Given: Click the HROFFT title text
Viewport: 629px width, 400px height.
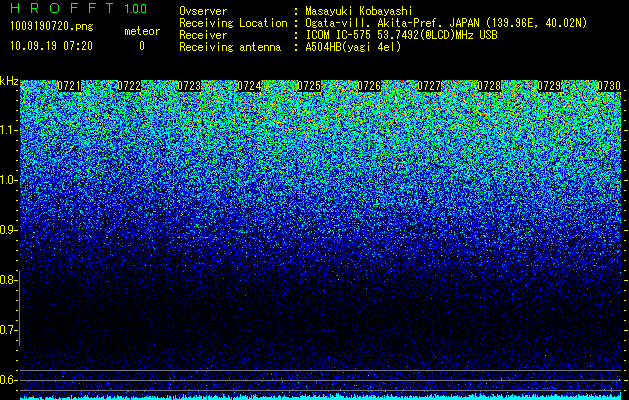Looking at the screenshot, I should (62, 8).
